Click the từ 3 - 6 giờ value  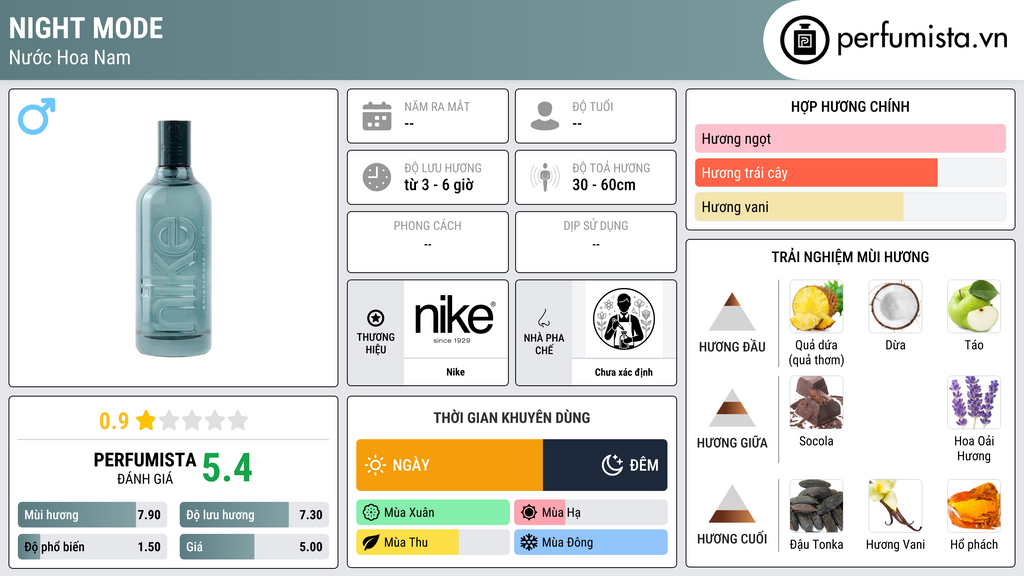pyautogui.click(x=439, y=185)
